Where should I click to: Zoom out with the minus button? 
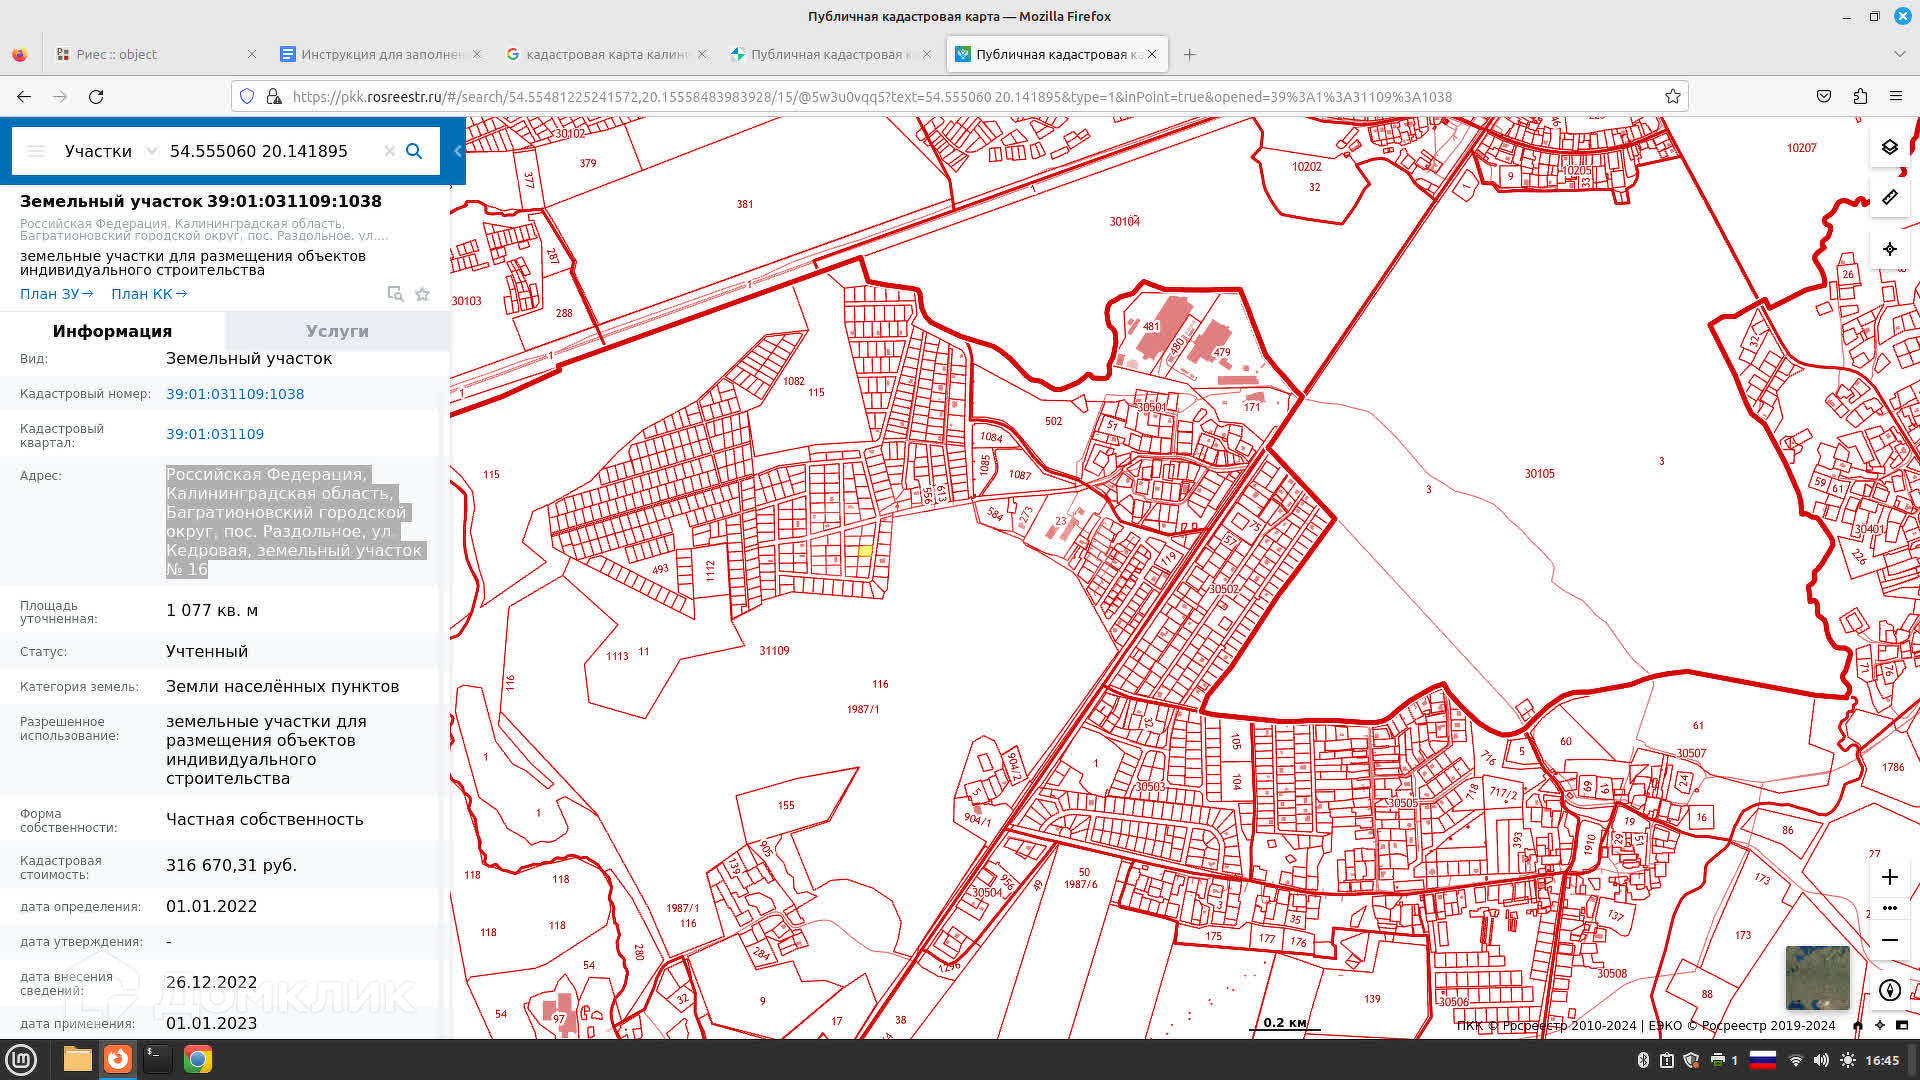click(1889, 940)
